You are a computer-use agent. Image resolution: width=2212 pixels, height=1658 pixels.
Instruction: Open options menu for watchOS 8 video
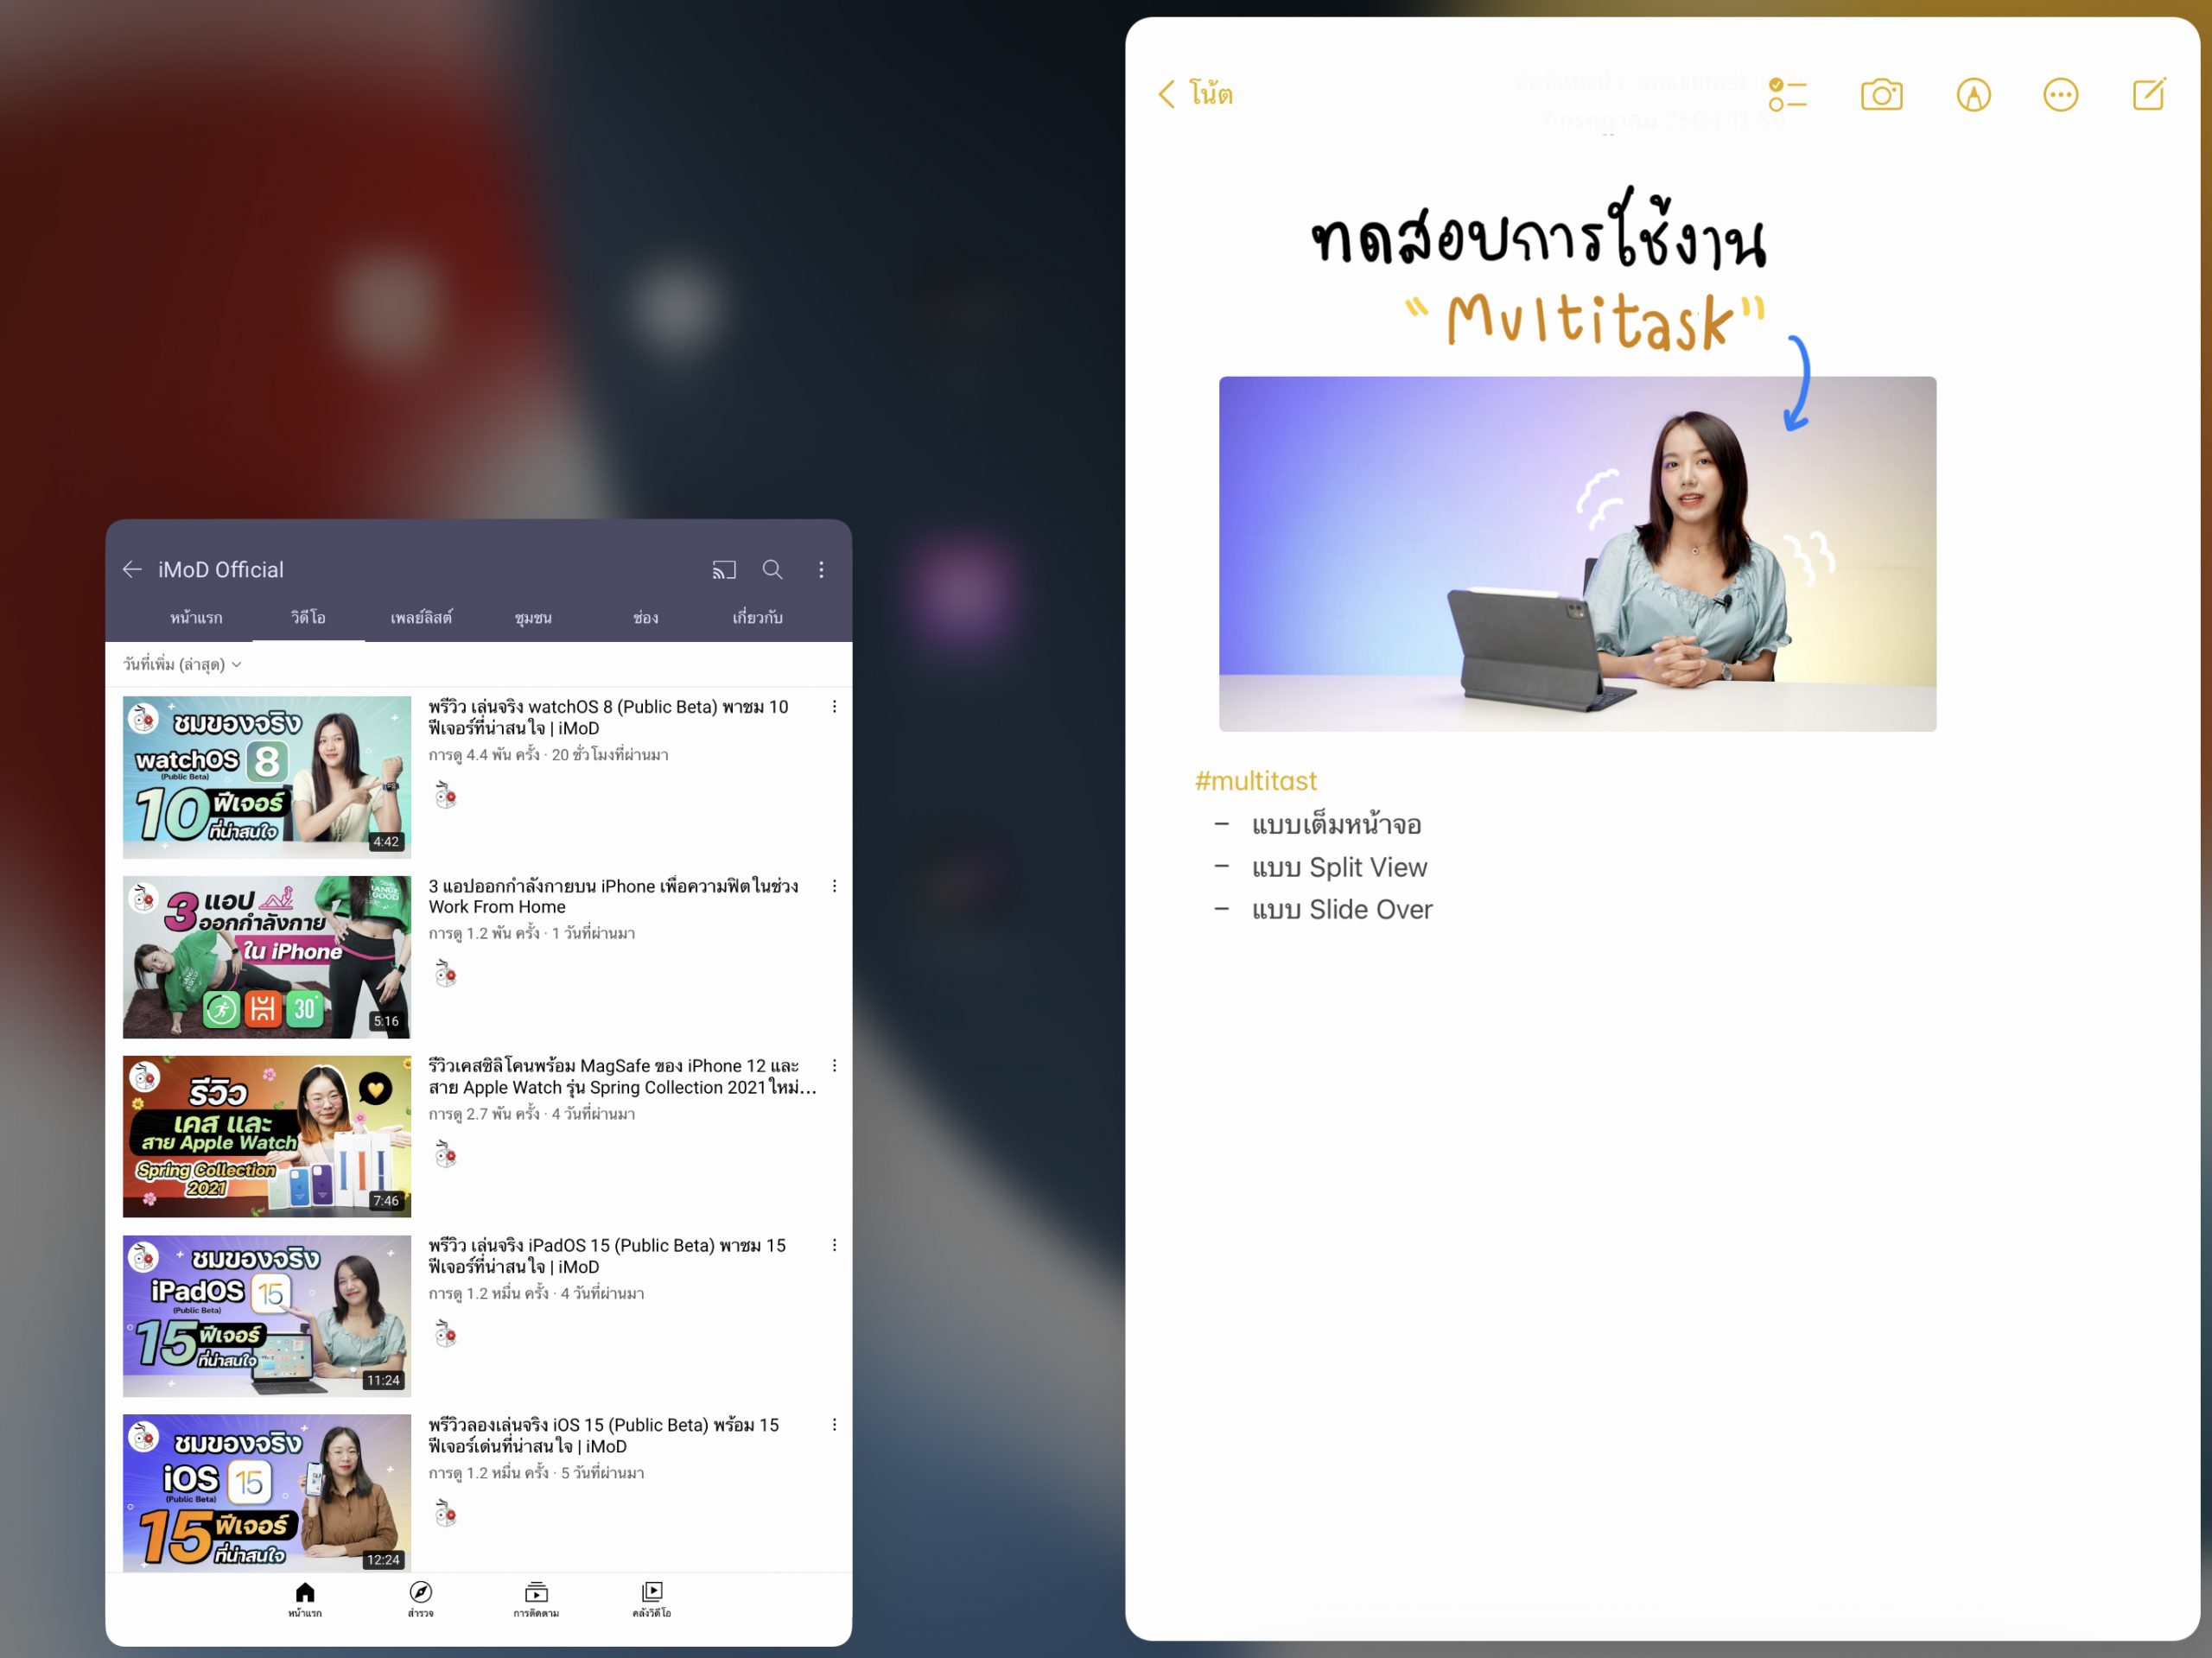pos(834,708)
